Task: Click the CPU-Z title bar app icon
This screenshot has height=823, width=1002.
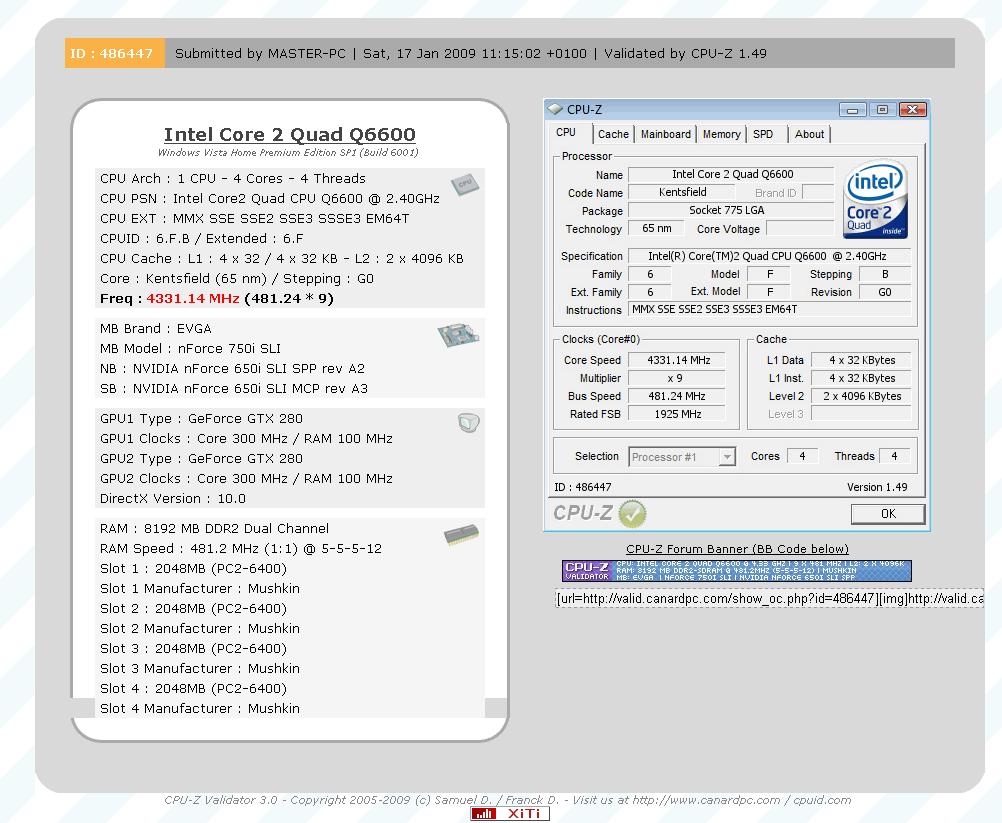Action: tap(555, 109)
